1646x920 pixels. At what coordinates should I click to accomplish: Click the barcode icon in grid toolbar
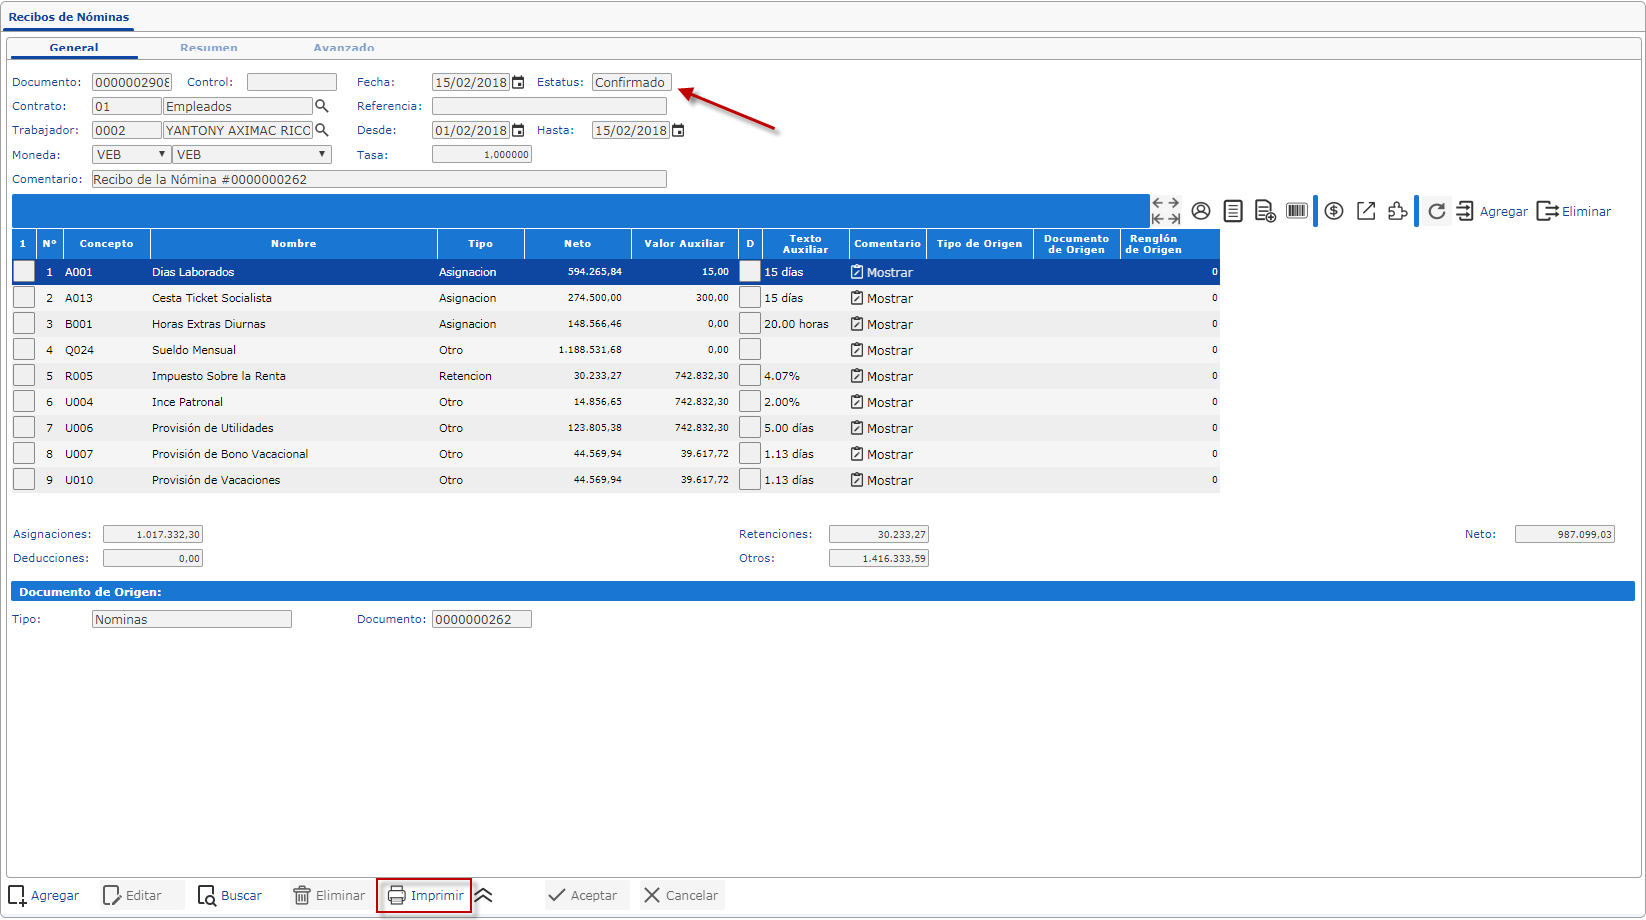(1297, 211)
